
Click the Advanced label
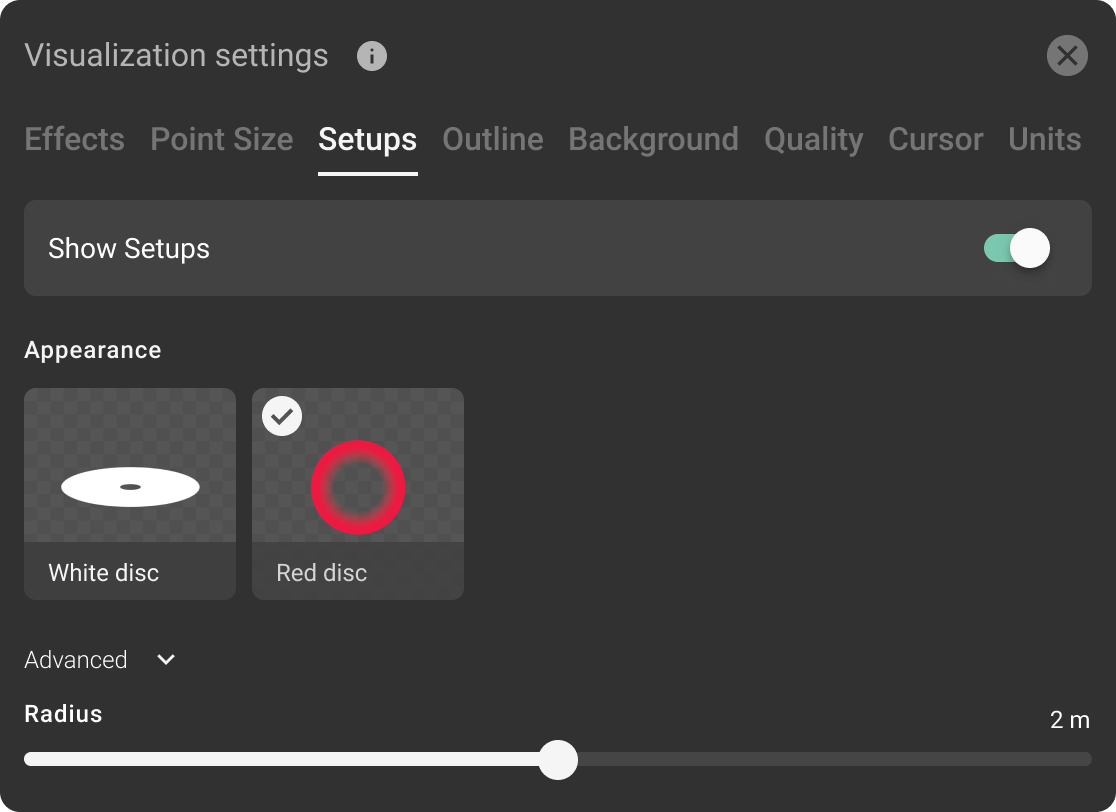76,660
